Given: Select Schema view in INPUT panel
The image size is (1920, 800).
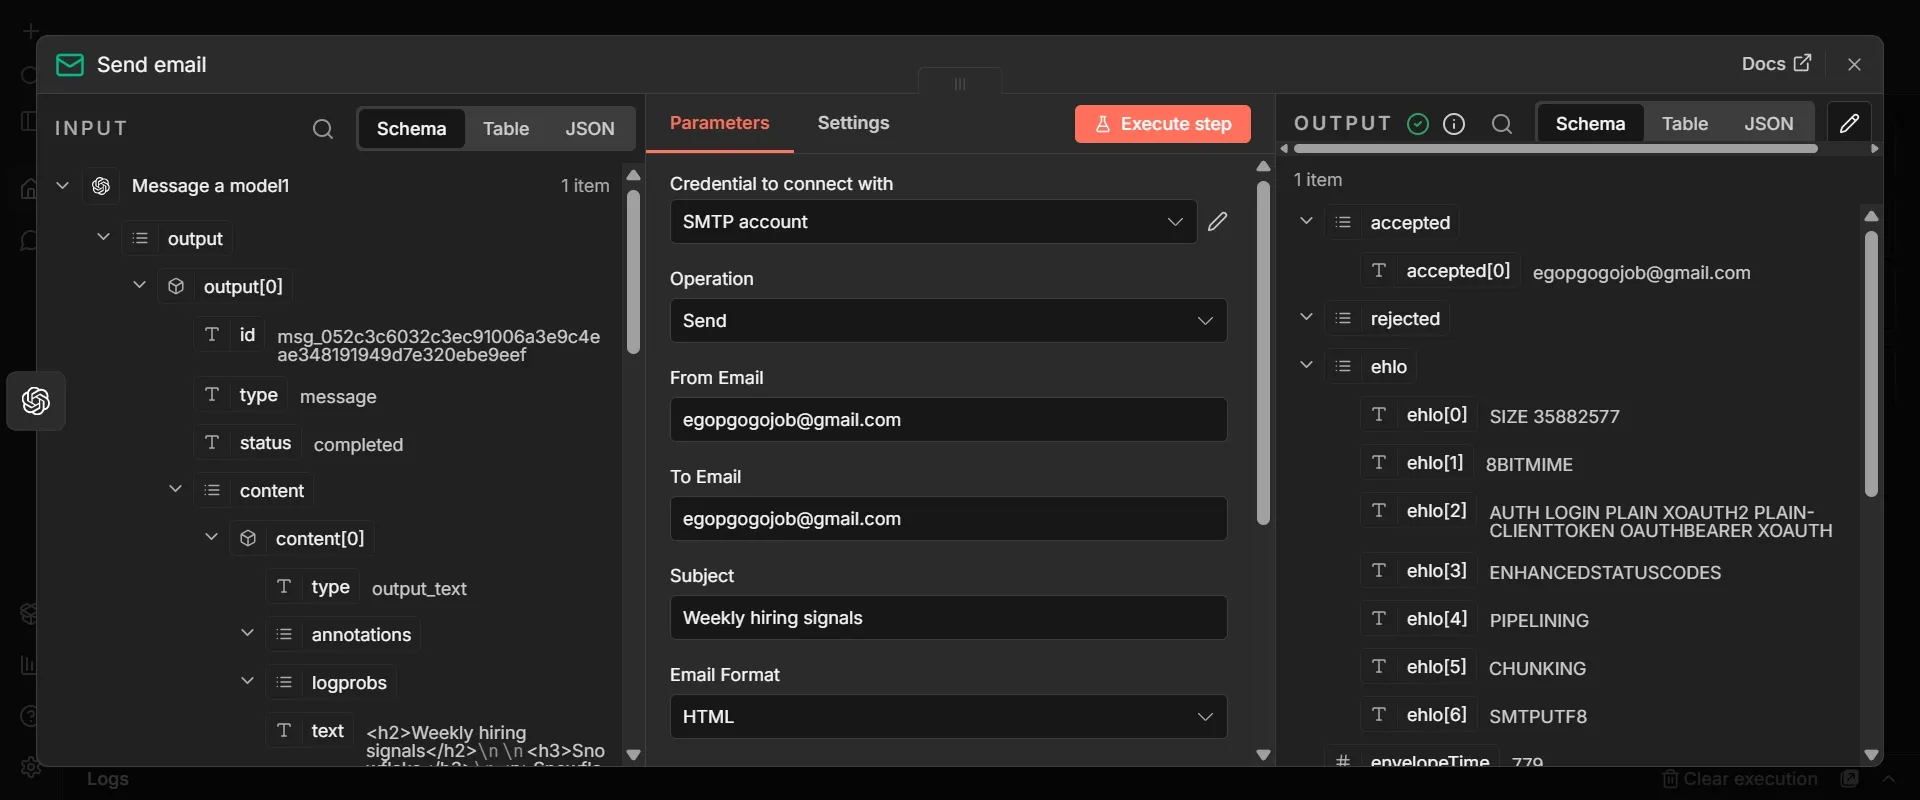Looking at the screenshot, I should [411, 129].
